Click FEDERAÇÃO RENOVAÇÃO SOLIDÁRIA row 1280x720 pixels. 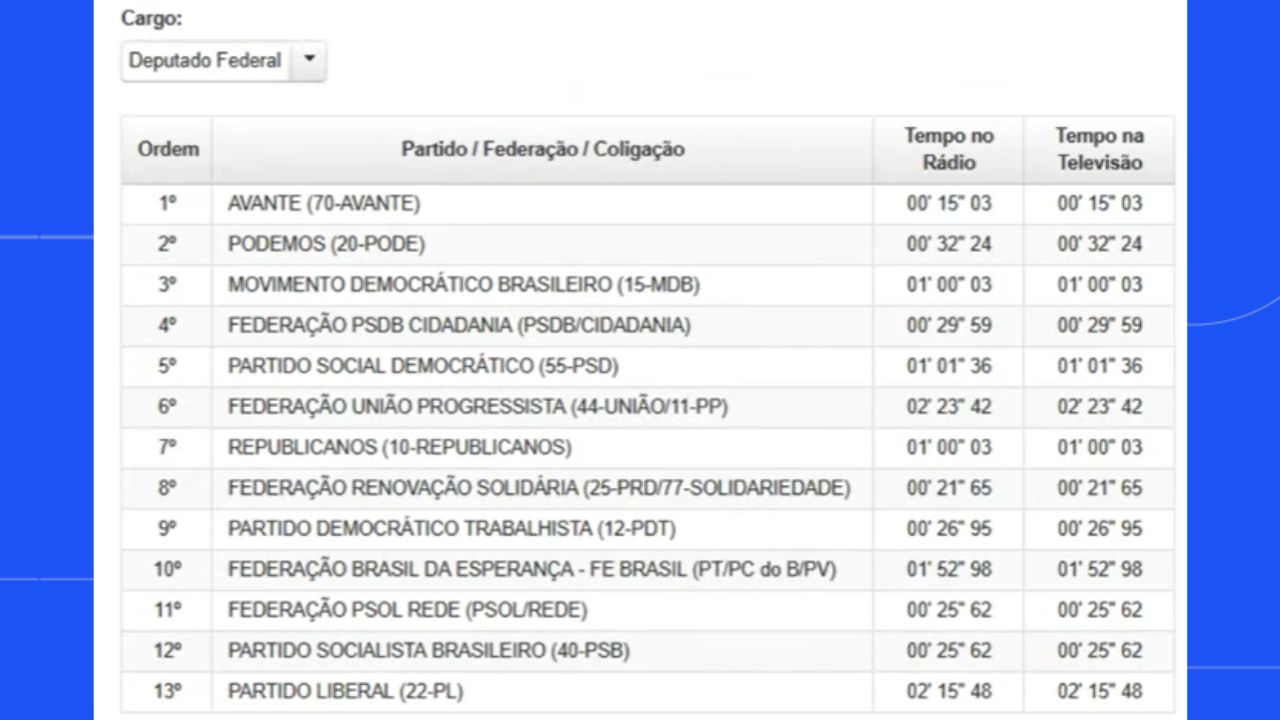click(648, 488)
